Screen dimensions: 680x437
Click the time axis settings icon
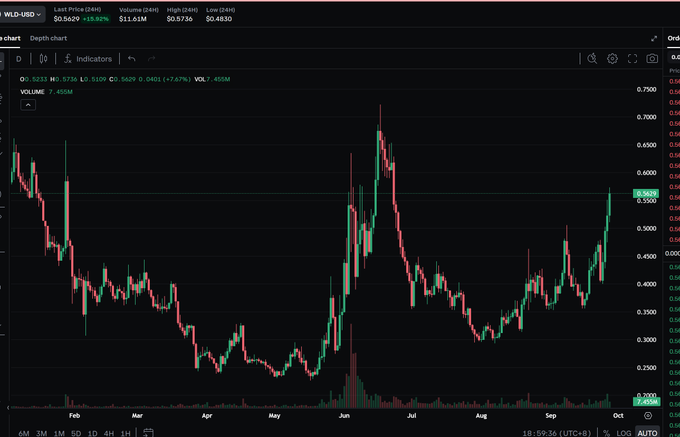pos(648,415)
